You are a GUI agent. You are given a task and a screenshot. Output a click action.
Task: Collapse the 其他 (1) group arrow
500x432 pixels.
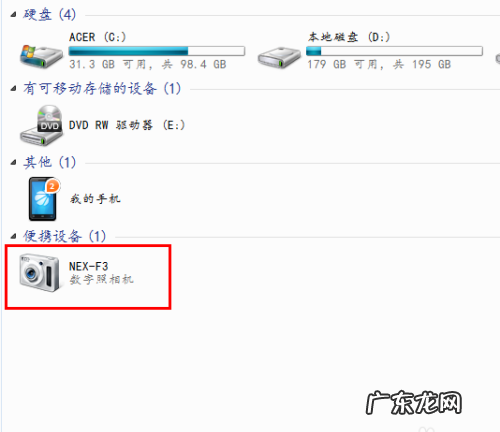tap(13, 163)
